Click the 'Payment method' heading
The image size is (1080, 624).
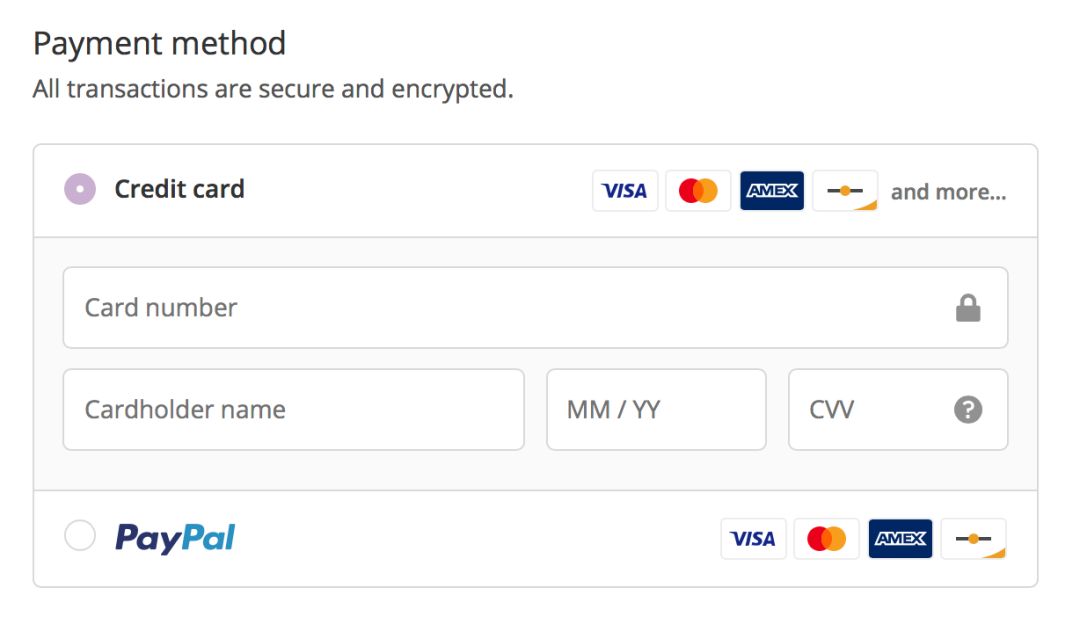point(159,43)
